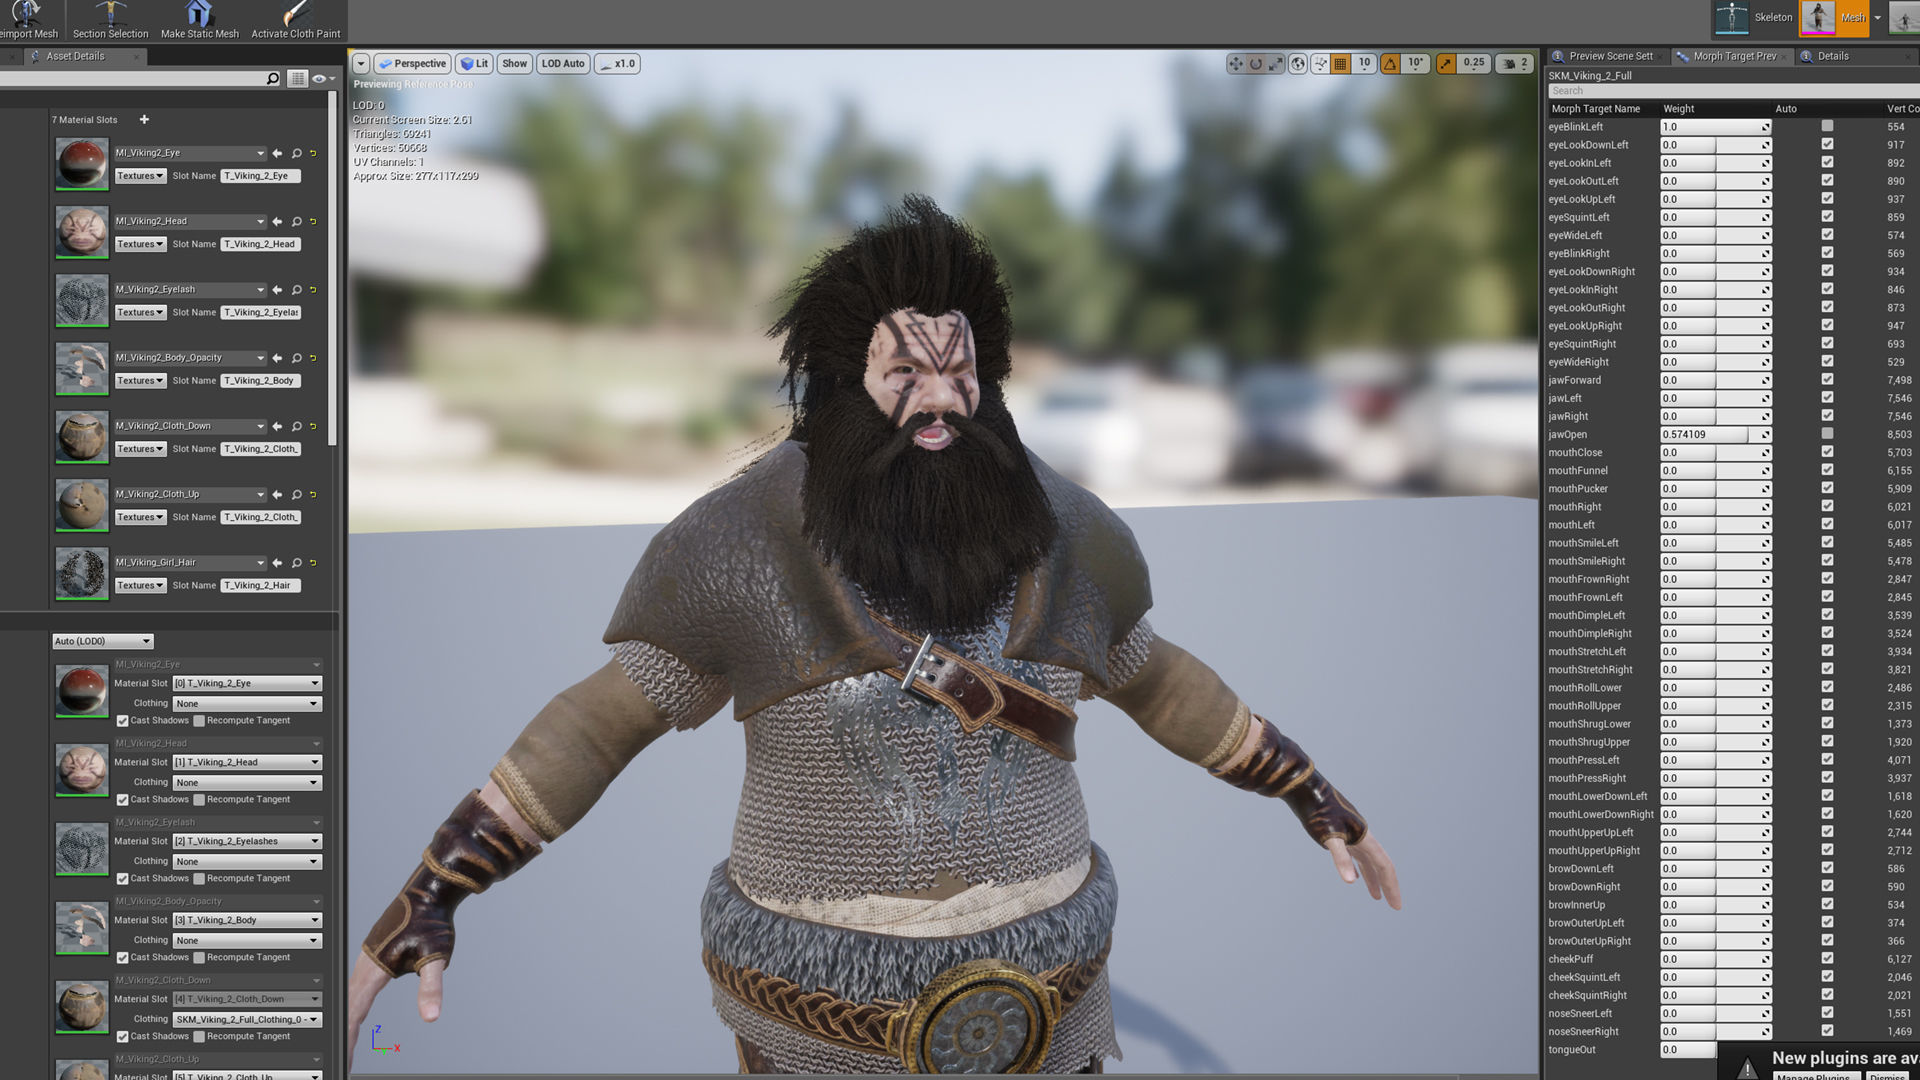Viewport: 1920px width, 1080px height.
Task: Click the eyeBlinkLeft weight slider
Action: point(1715,127)
